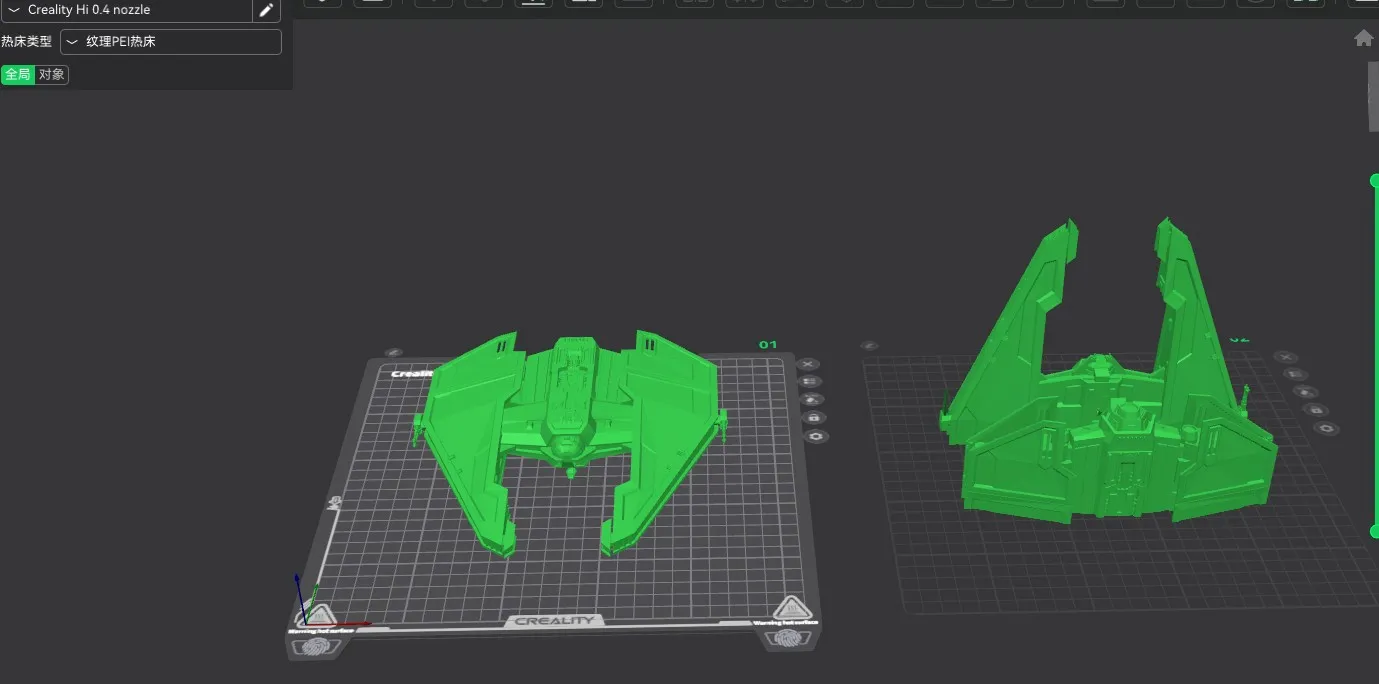Screen dimensions: 1379x684
Task: Click the pencil icon to edit printer preset
Action: [x=266, y=10]
